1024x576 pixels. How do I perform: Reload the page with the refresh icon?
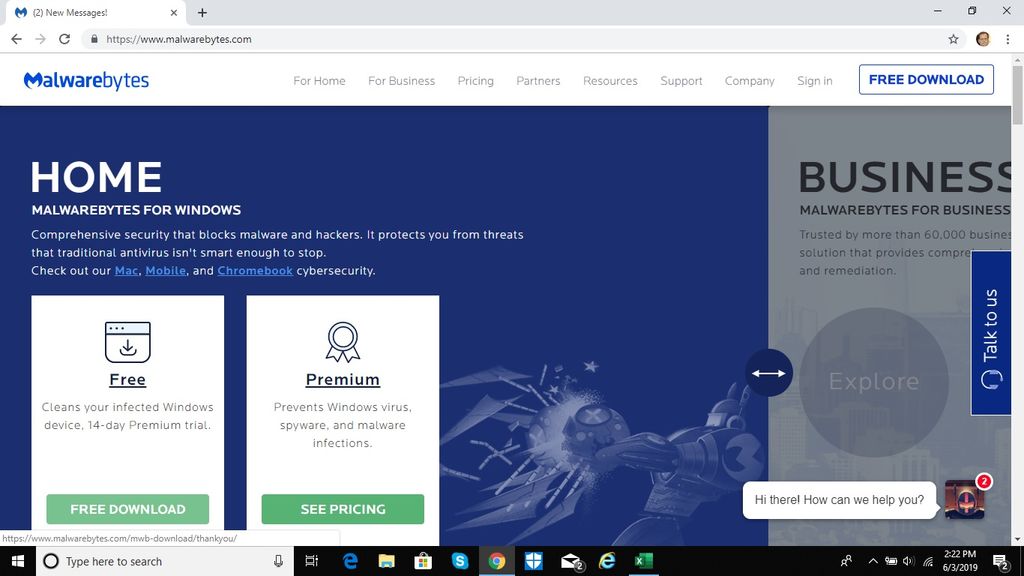[63, 39]
